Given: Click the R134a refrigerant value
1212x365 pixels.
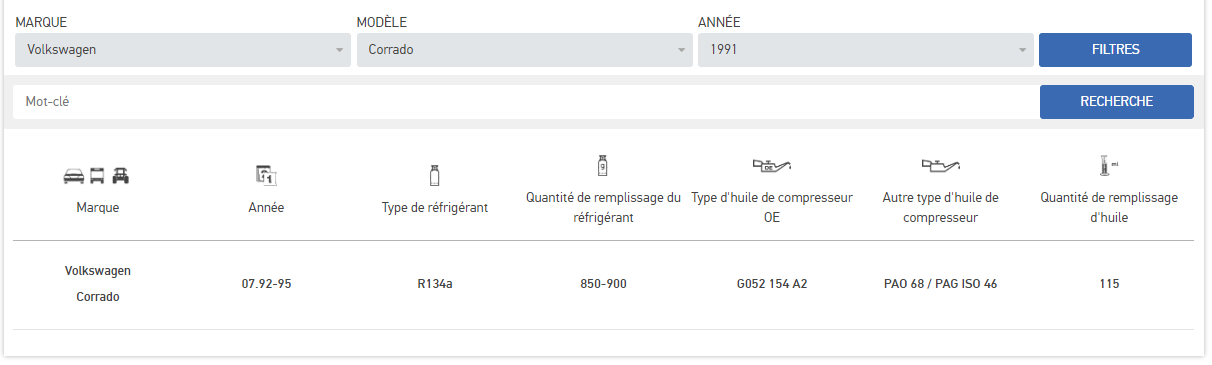Looking at the screenshot, I should 435,284.
